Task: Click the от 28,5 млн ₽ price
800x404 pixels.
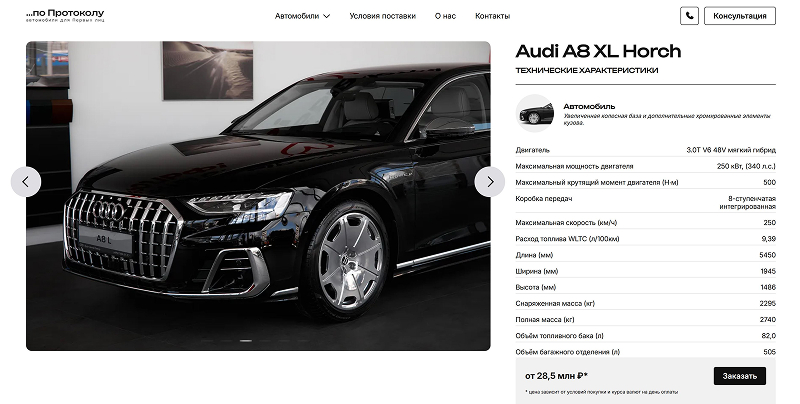Action: point(556,376)
